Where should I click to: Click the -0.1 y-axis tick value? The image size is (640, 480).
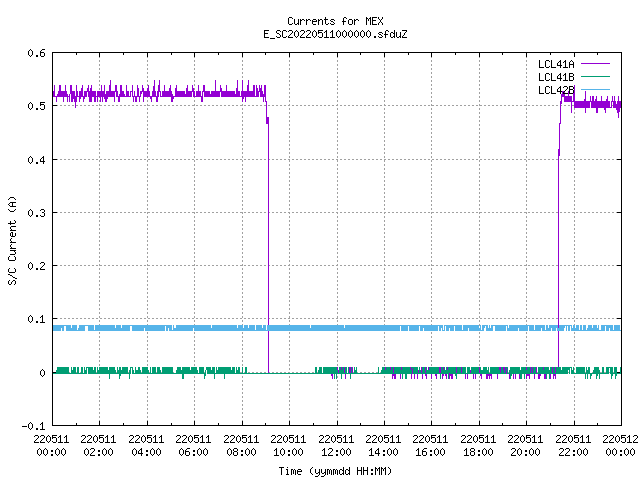pyautogui.click(x=33, y=426)
